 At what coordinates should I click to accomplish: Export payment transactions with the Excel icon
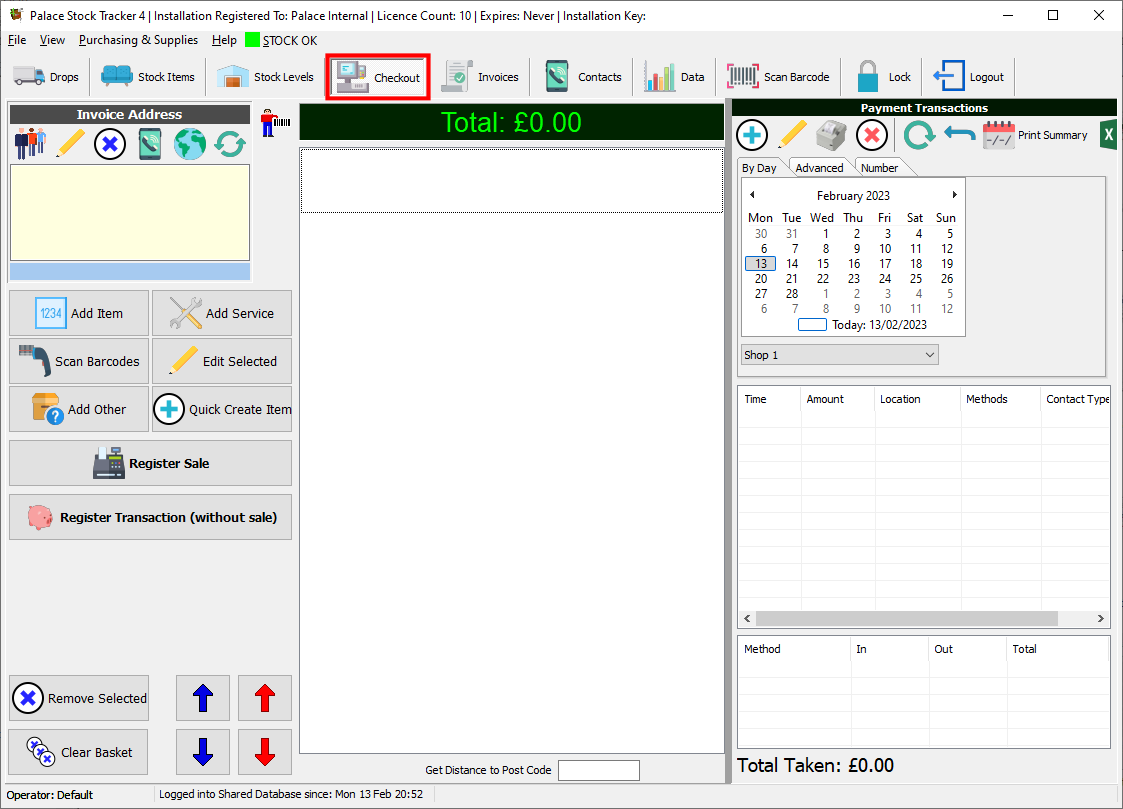[1107, 135]
